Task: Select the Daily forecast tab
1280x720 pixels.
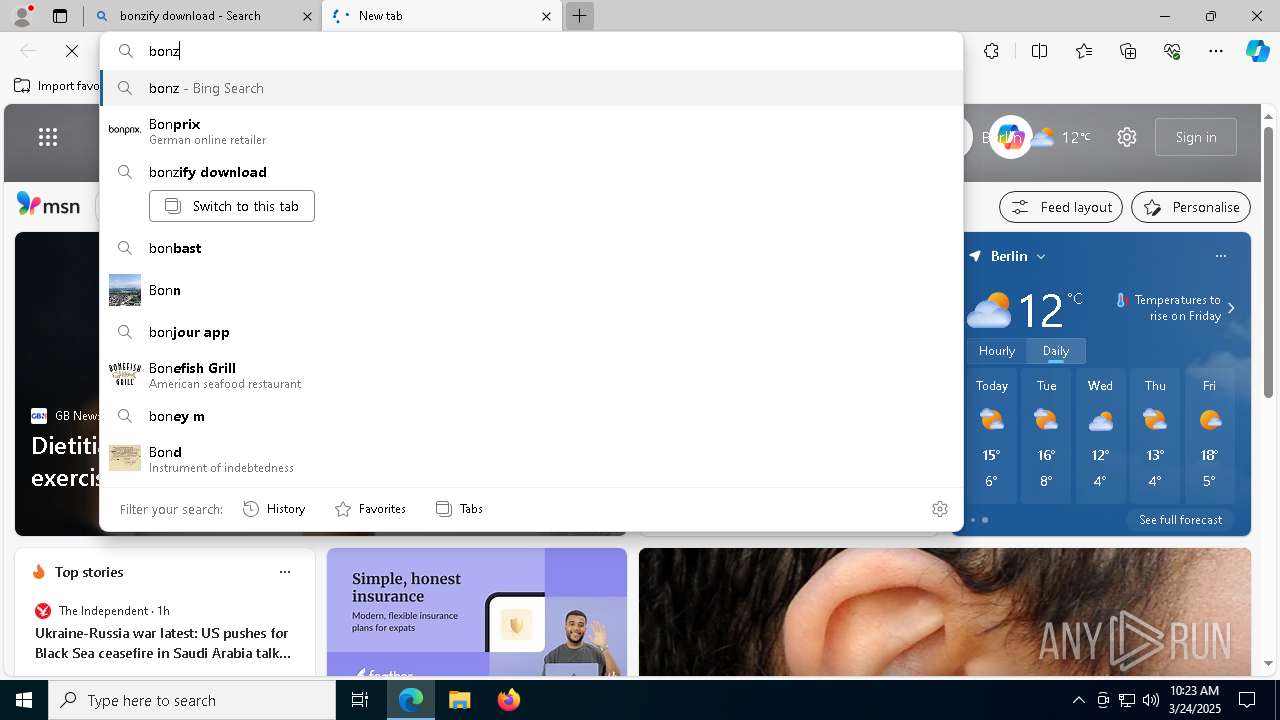Action: (x=1056, y=351)
